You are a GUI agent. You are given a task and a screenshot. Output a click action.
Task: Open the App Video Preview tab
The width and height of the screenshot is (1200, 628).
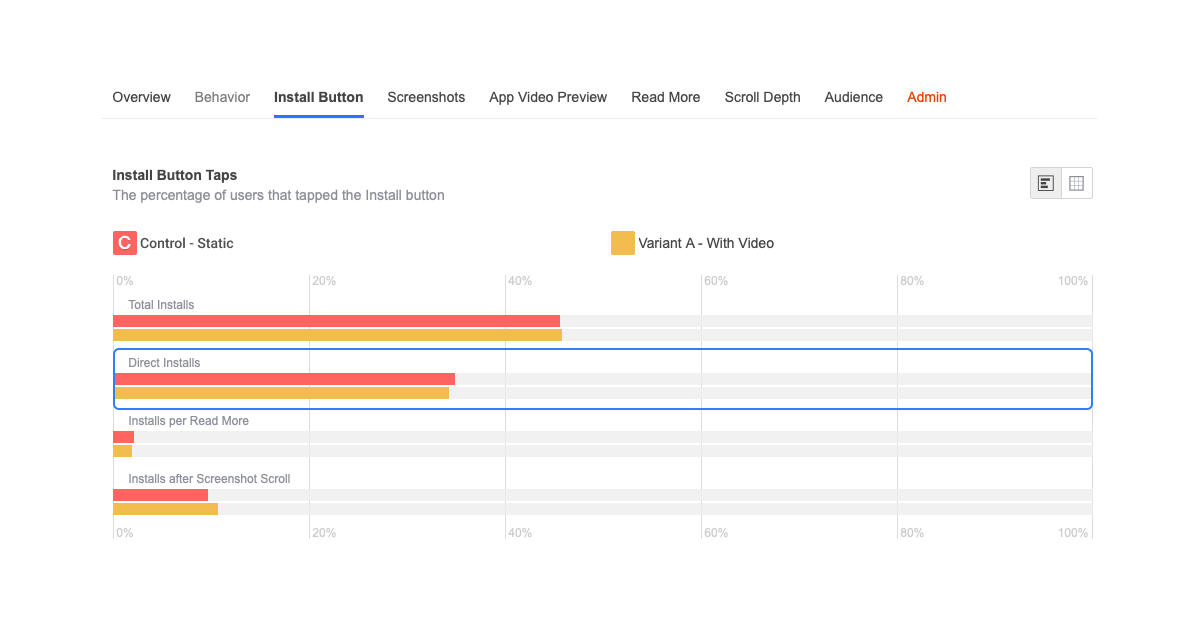548,97
